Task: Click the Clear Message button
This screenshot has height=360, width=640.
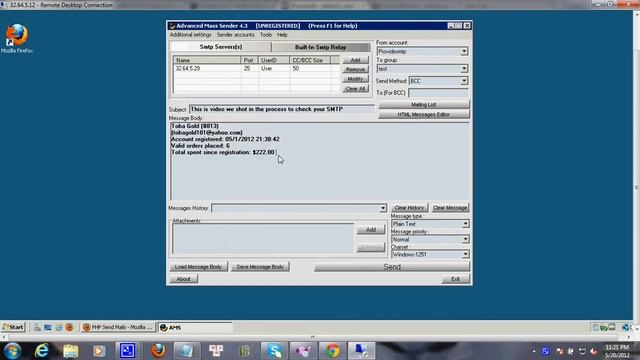Action: [450, 208]
